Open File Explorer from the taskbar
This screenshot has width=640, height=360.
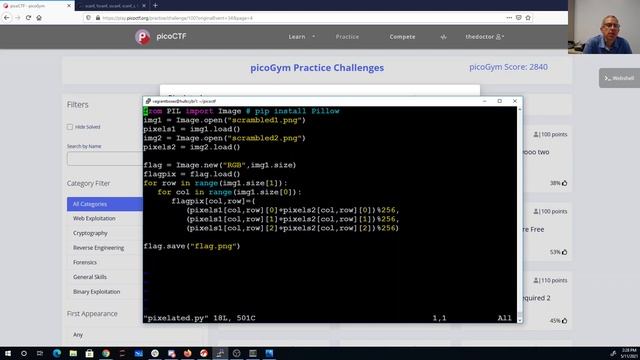[73, 353]
